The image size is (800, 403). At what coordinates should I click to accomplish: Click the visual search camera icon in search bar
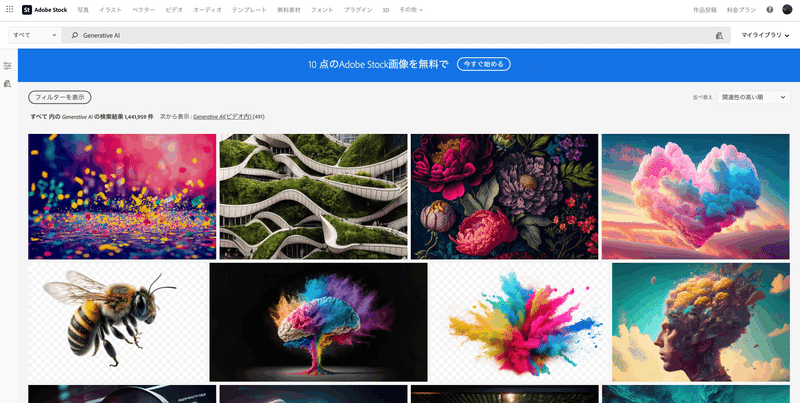click(x=719, y=35)
